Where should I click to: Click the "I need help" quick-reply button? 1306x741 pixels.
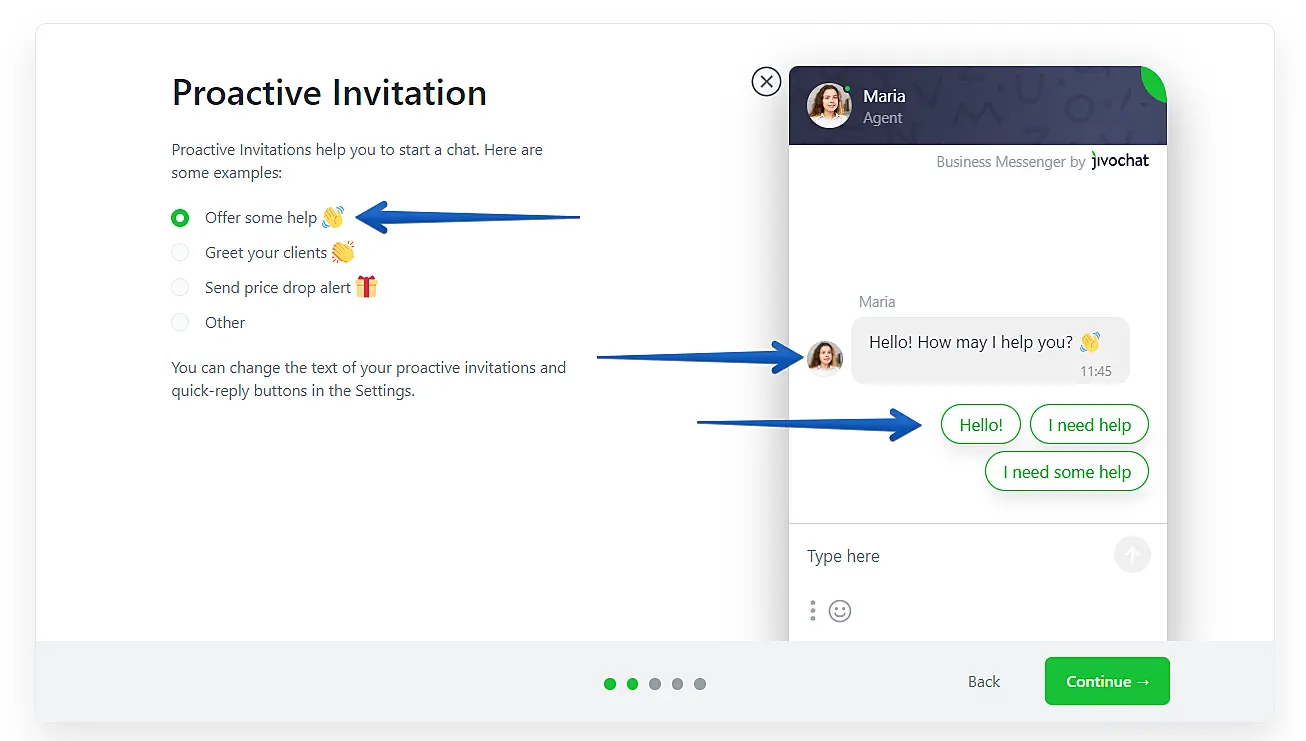point(1090,425)
